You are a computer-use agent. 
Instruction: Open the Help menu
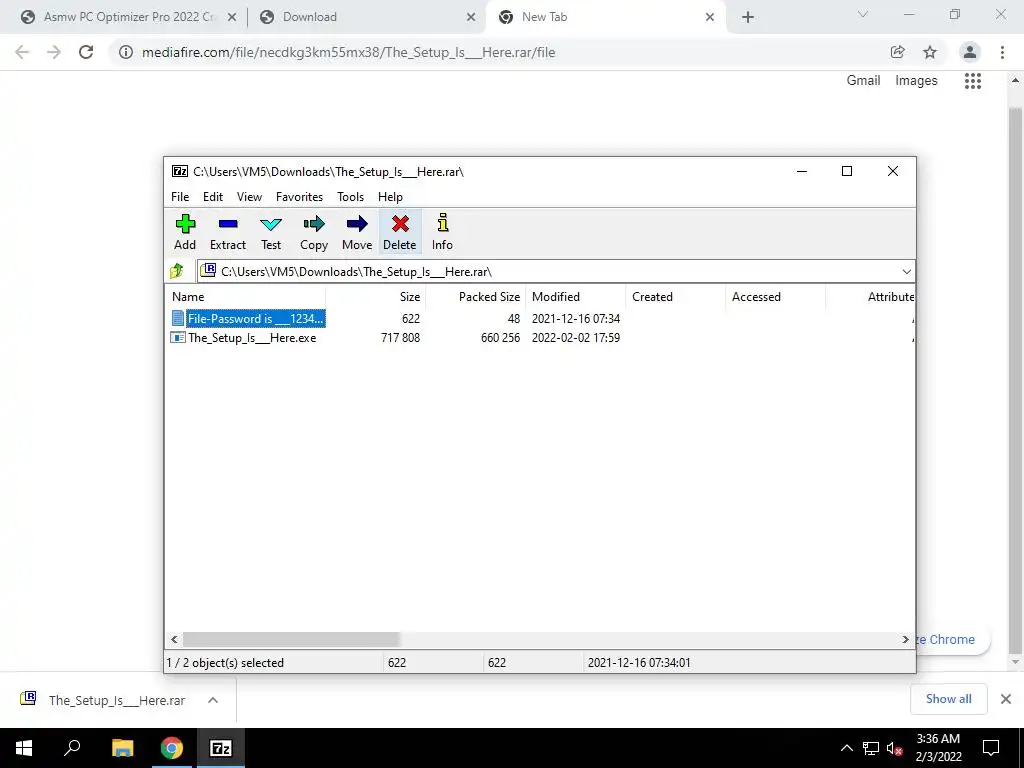click(x=390, y=197)
